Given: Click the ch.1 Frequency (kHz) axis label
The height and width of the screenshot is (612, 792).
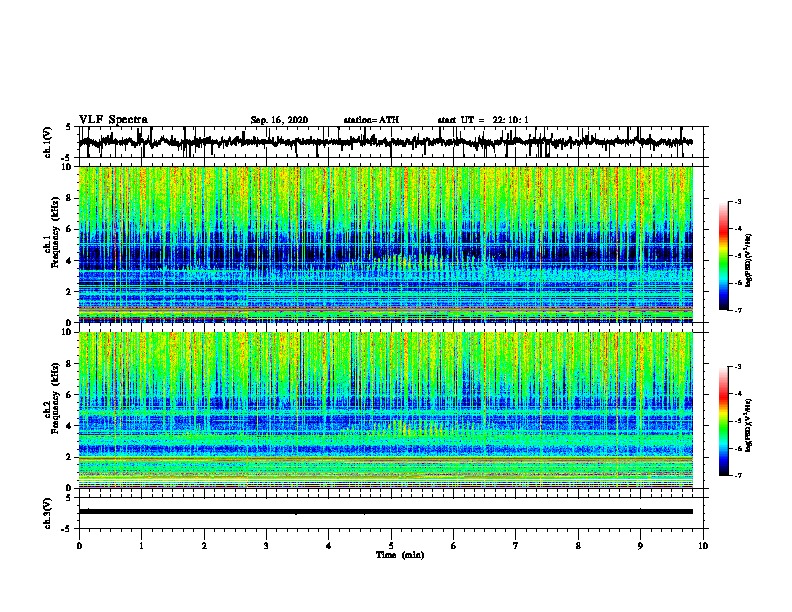Looking at the screenshot, I should (x=51, y=232).
